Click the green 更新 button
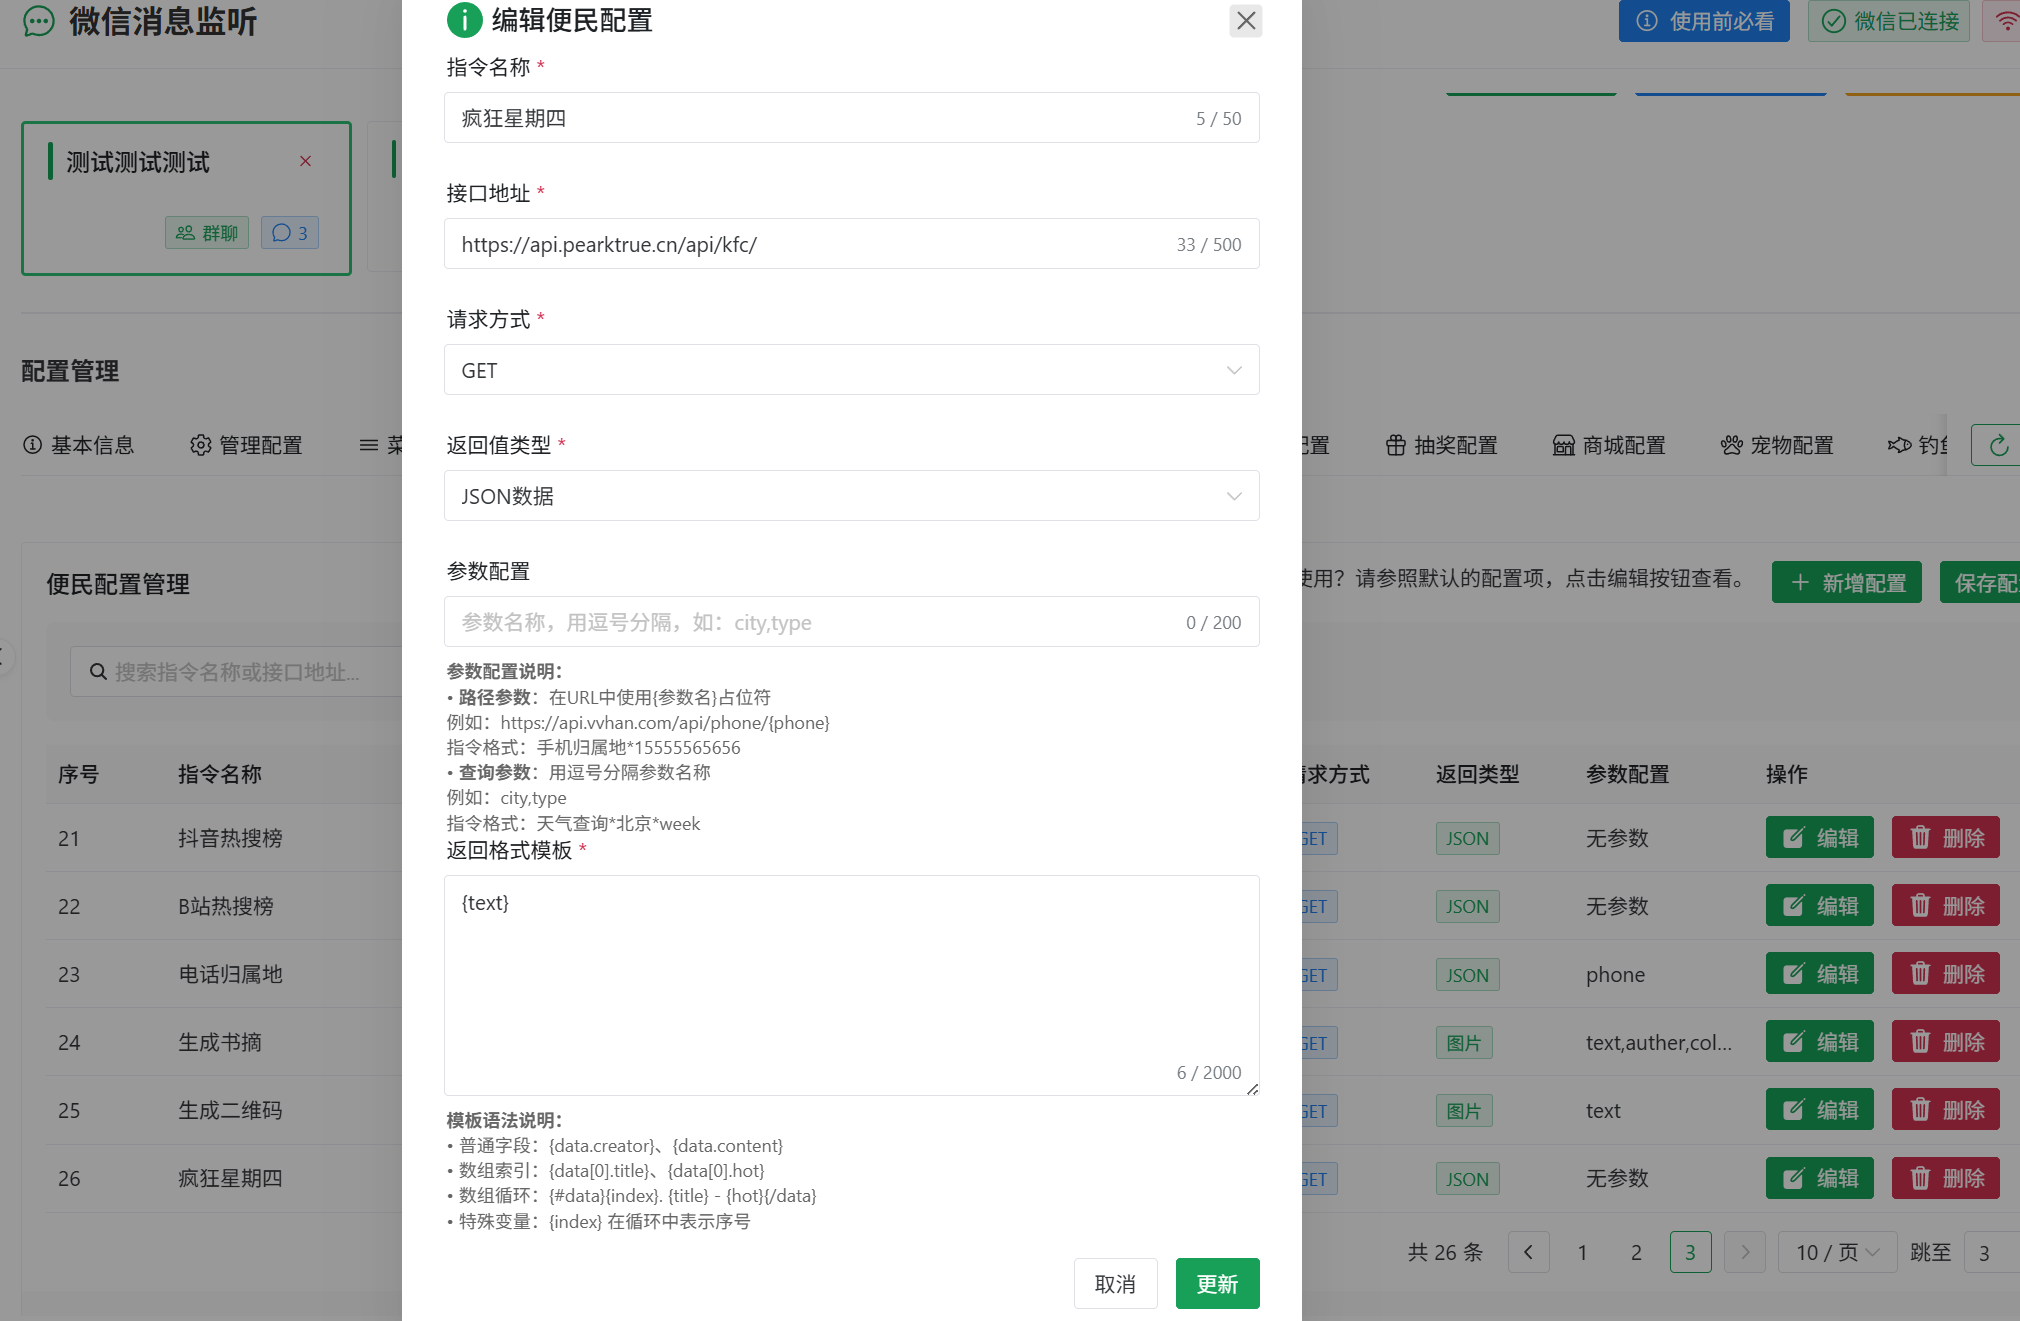Screen dimensions: 2020x1321 (x=1217, y=1283)
